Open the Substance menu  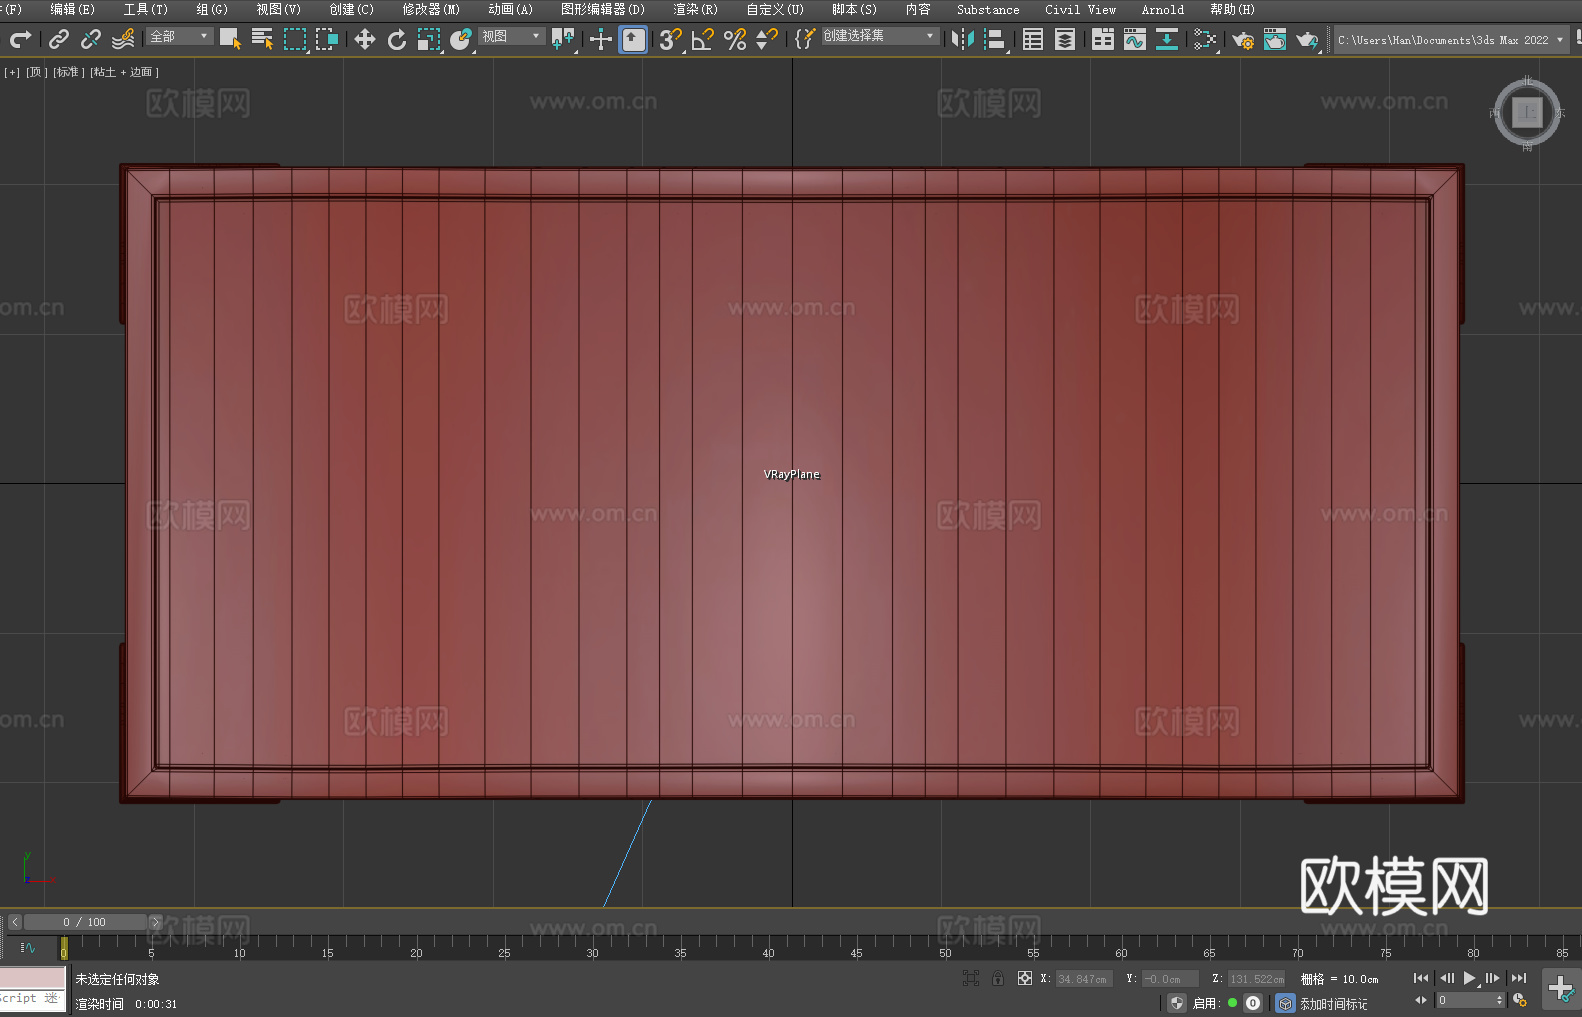pyautogui.click(x=988, y=9)
